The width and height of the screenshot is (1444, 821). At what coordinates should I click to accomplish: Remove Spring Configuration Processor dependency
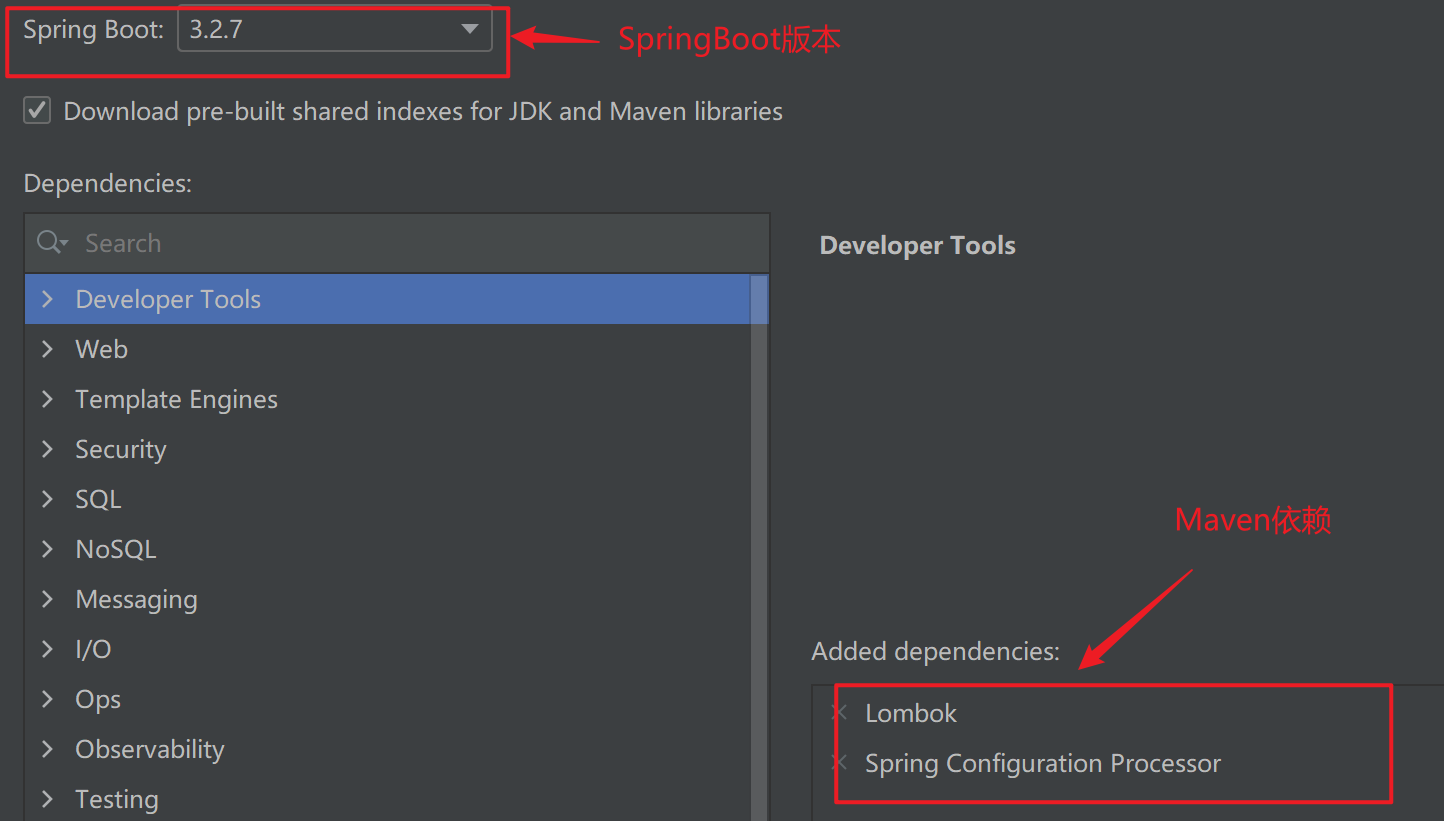pyautogui.click(x=839, y=763)
